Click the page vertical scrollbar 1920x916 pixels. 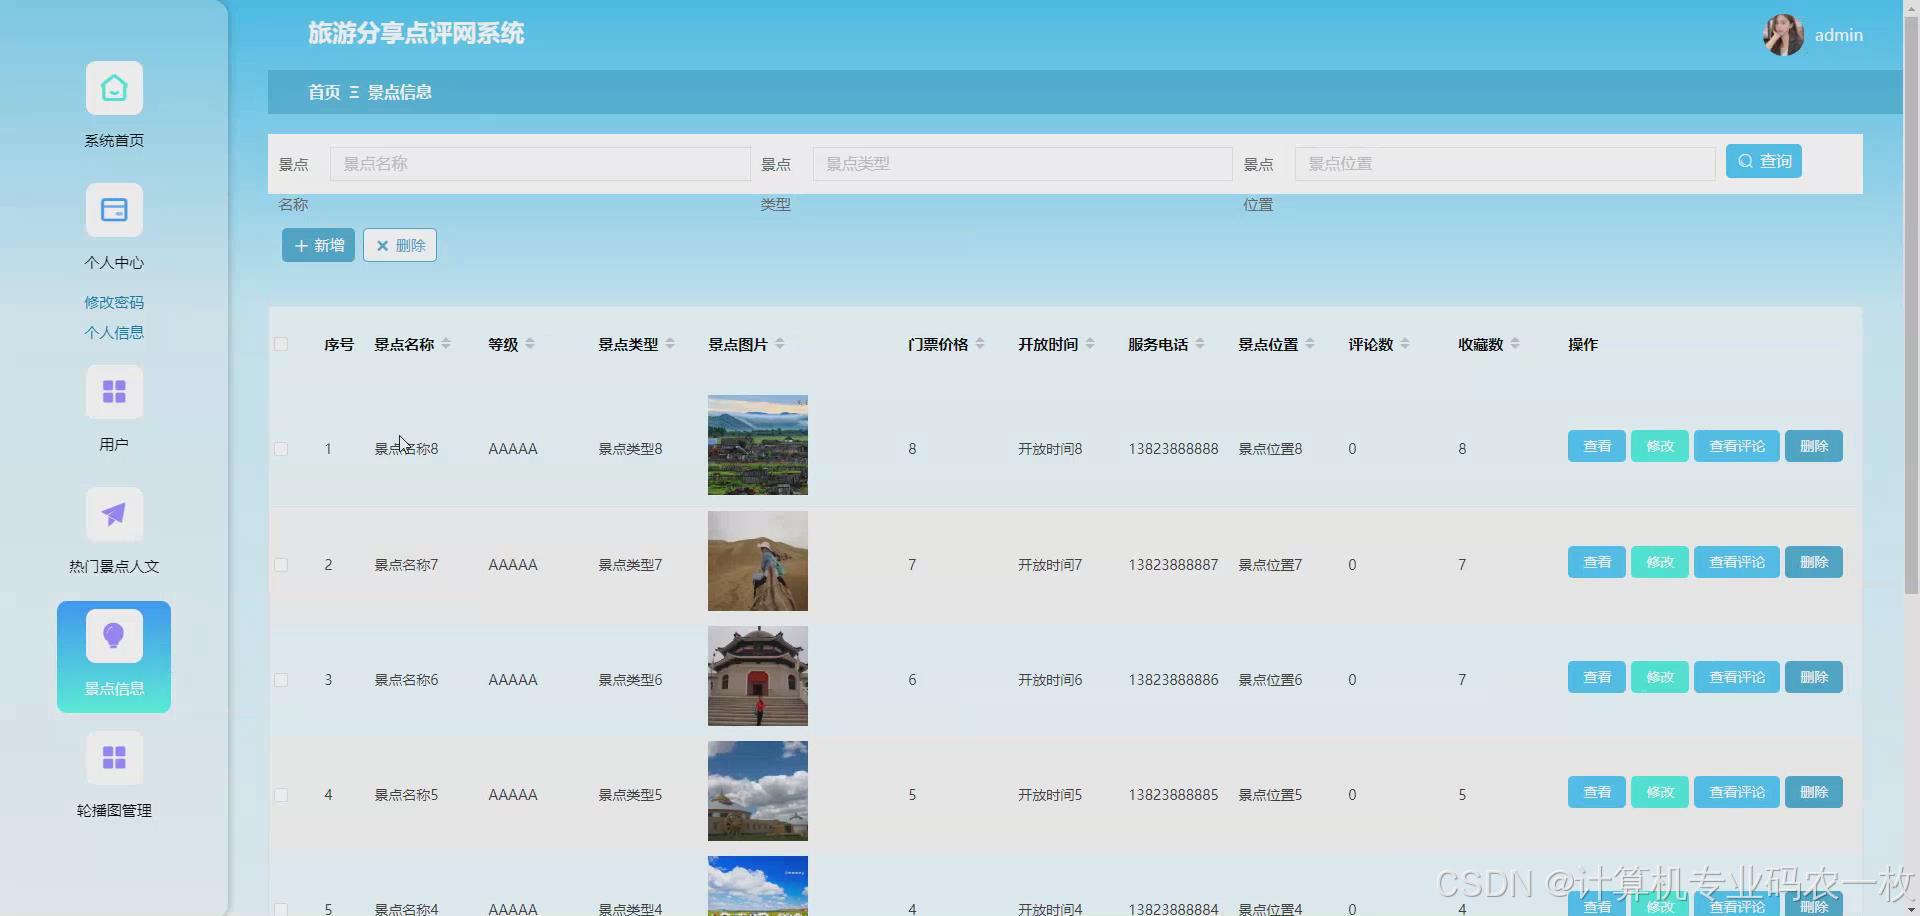(1911, 300)
